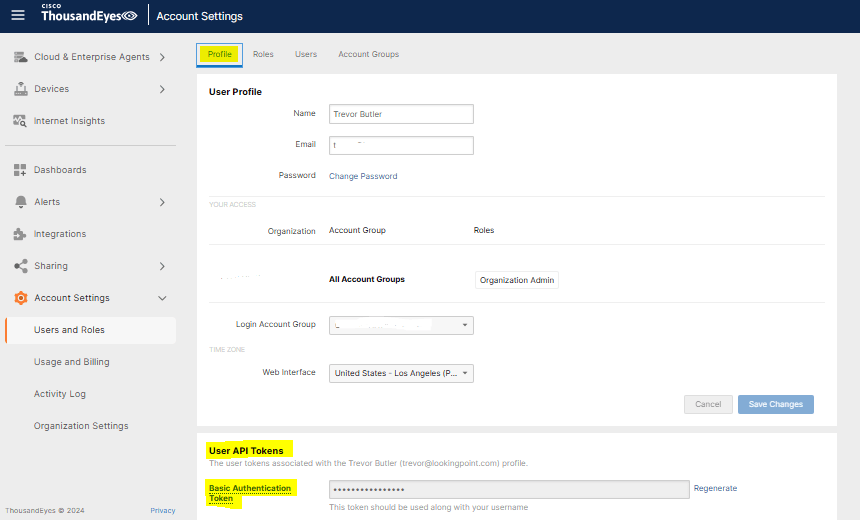Click the Sharing icon in sidebar
This screenshot has width=860, height=520.
[20, 266]
